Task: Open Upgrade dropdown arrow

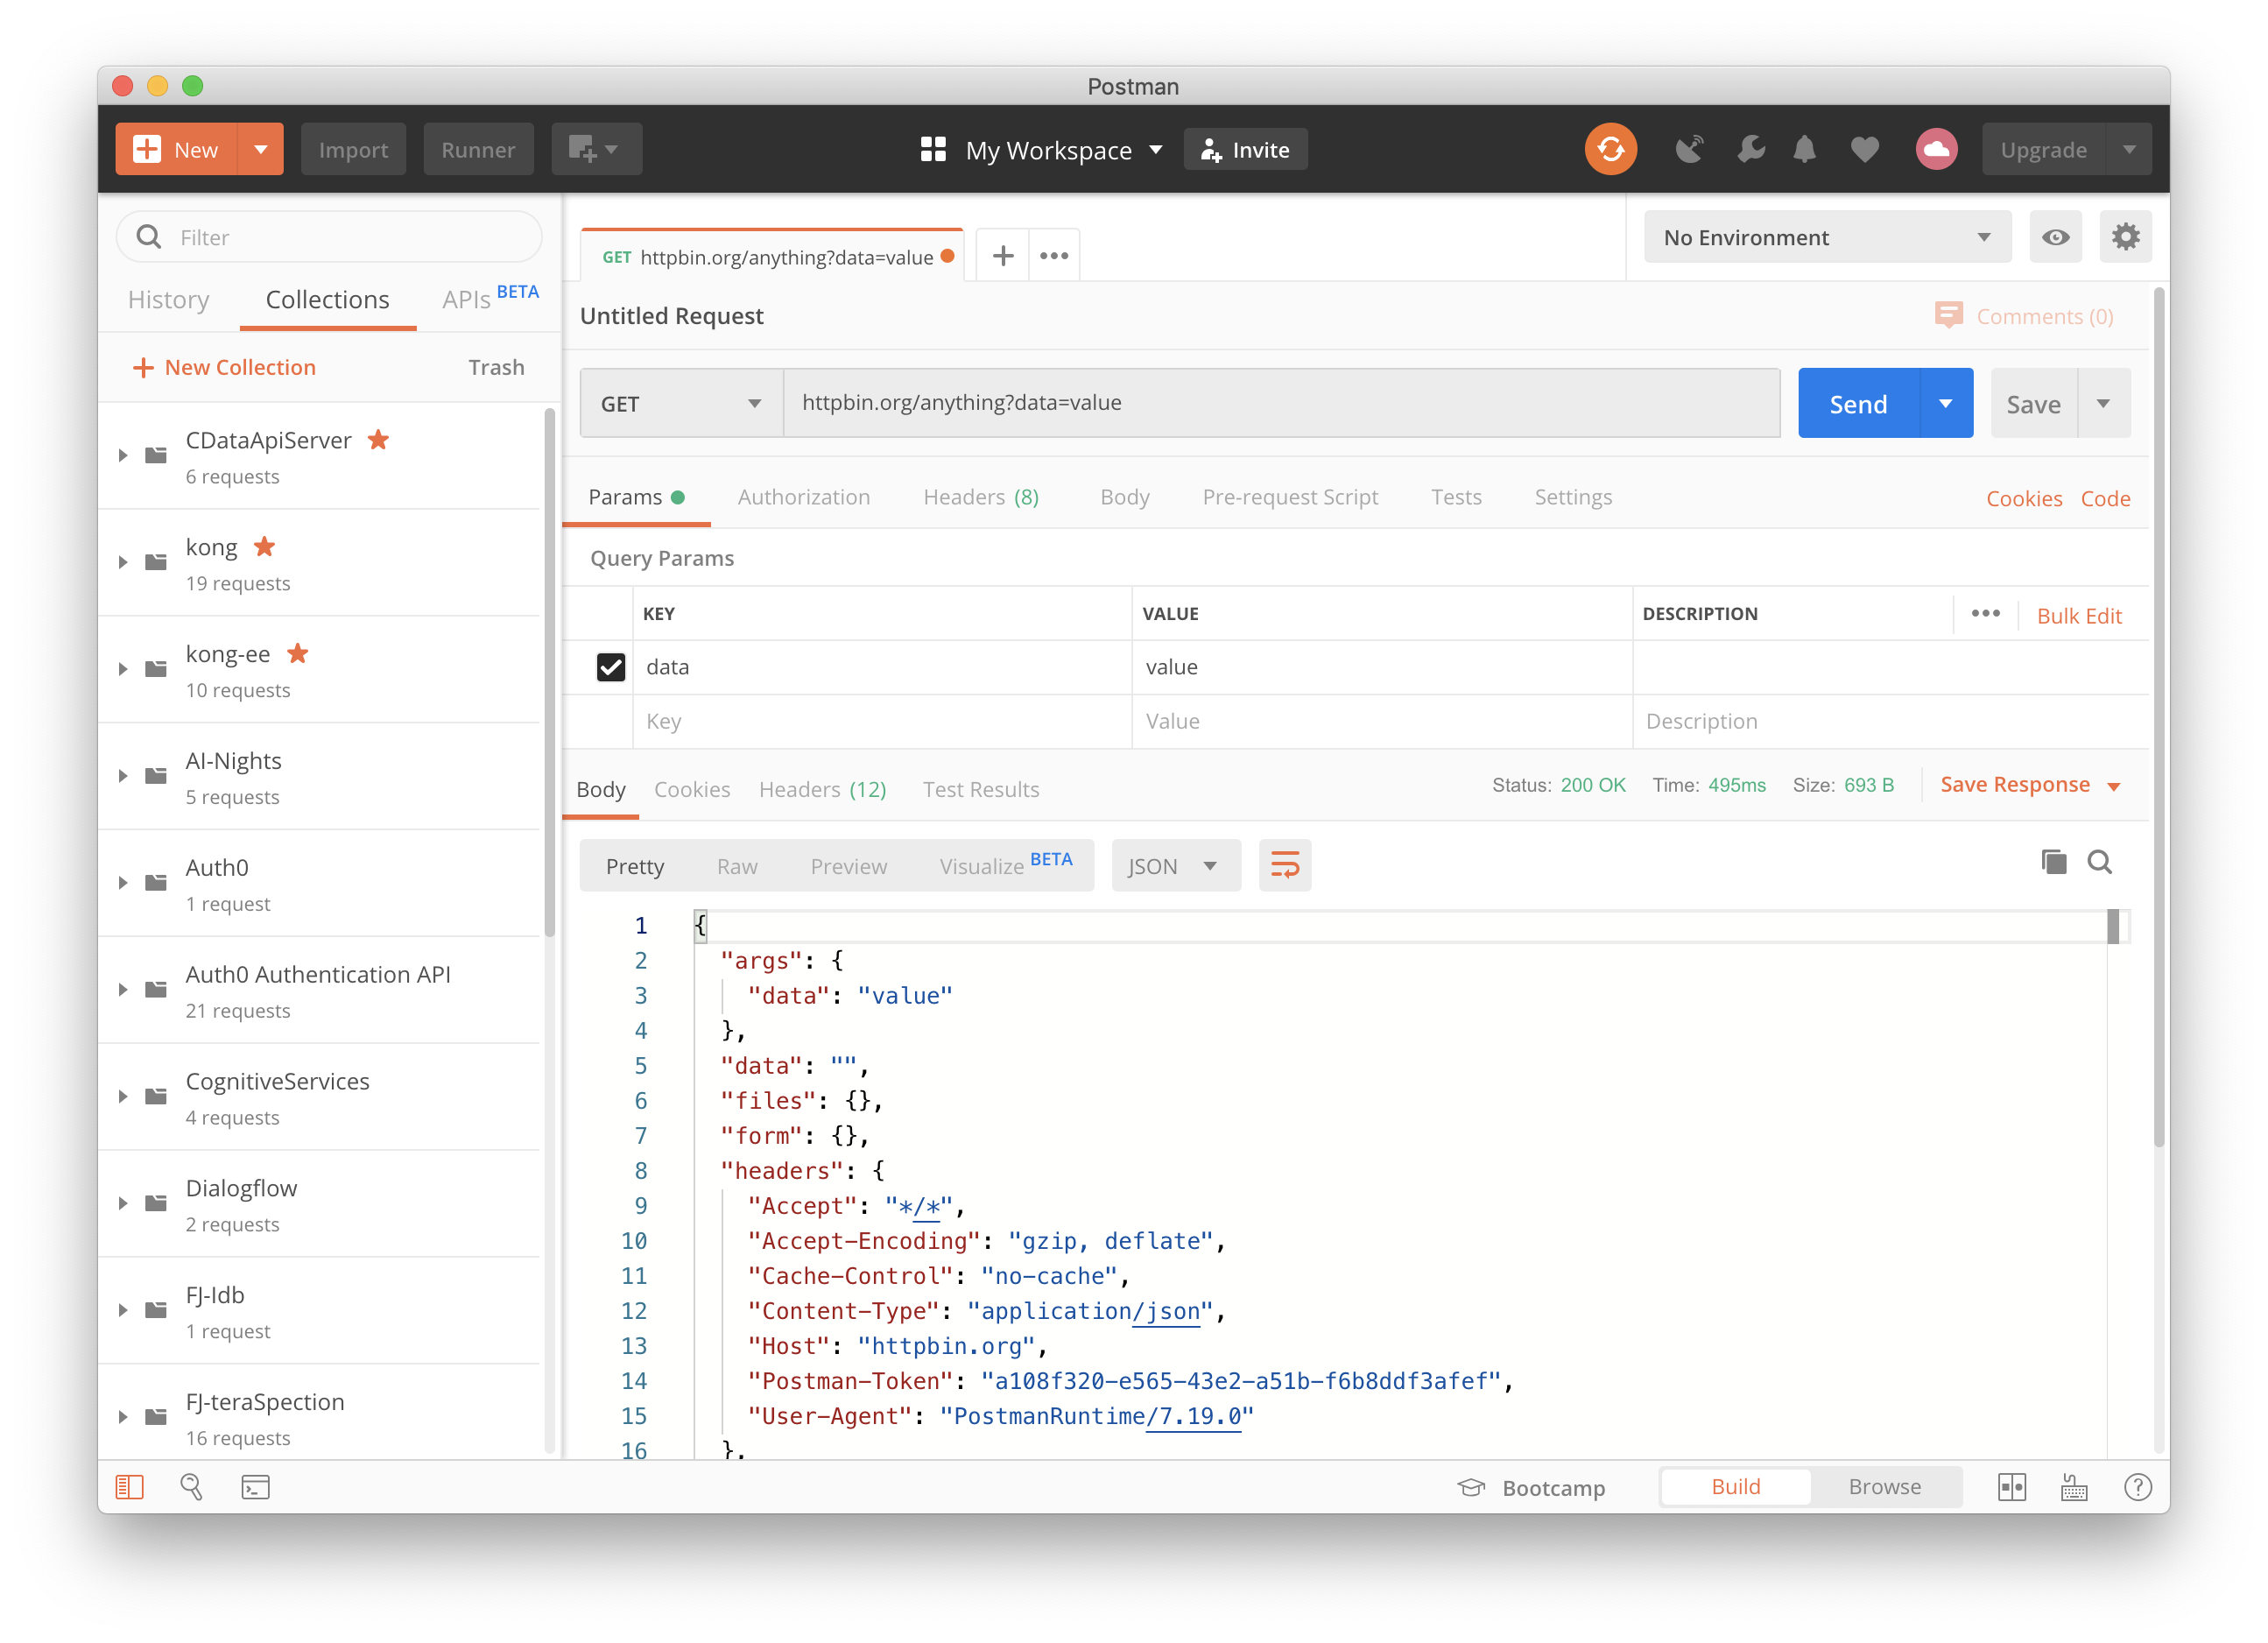Action: [2129, 150]
